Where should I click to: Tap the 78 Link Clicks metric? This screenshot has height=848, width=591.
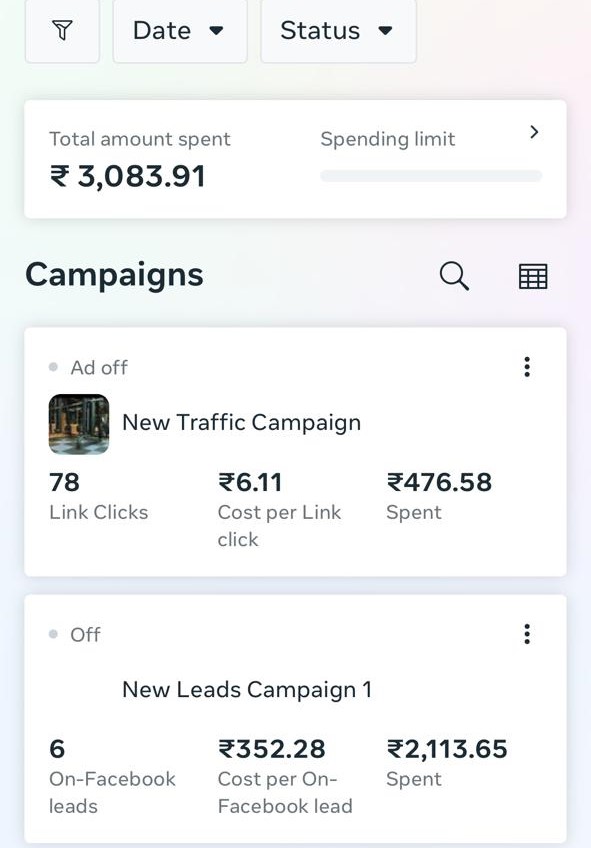98,496
